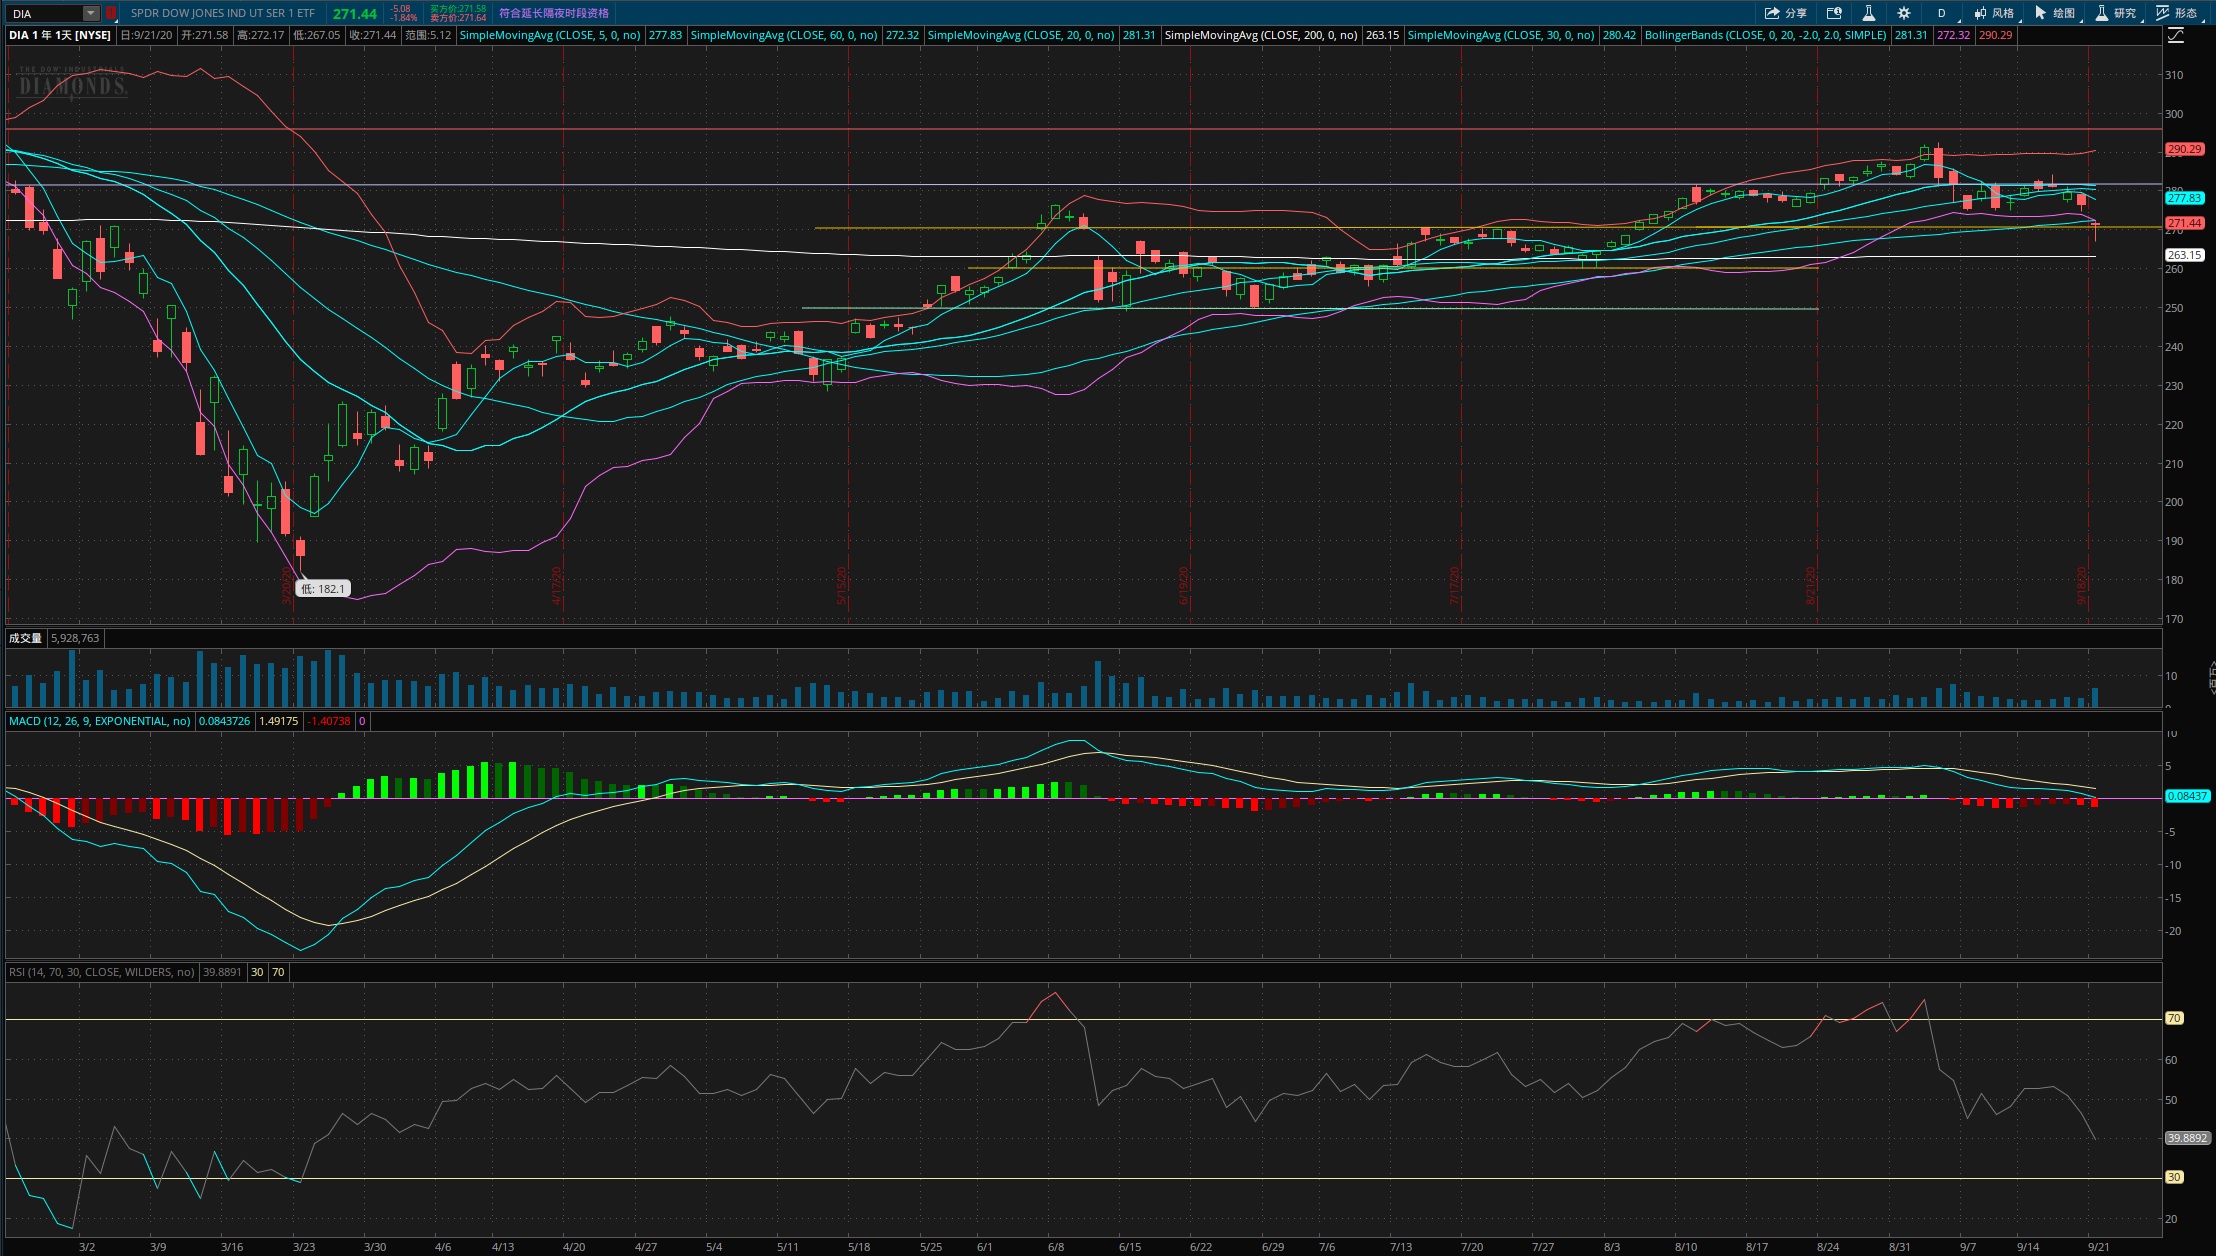Screen dimensions: 2216x1256
Task: Select SimpleMovingAvg (CLOSE, 5, 0, no) study label
Action: pos(550,35)
